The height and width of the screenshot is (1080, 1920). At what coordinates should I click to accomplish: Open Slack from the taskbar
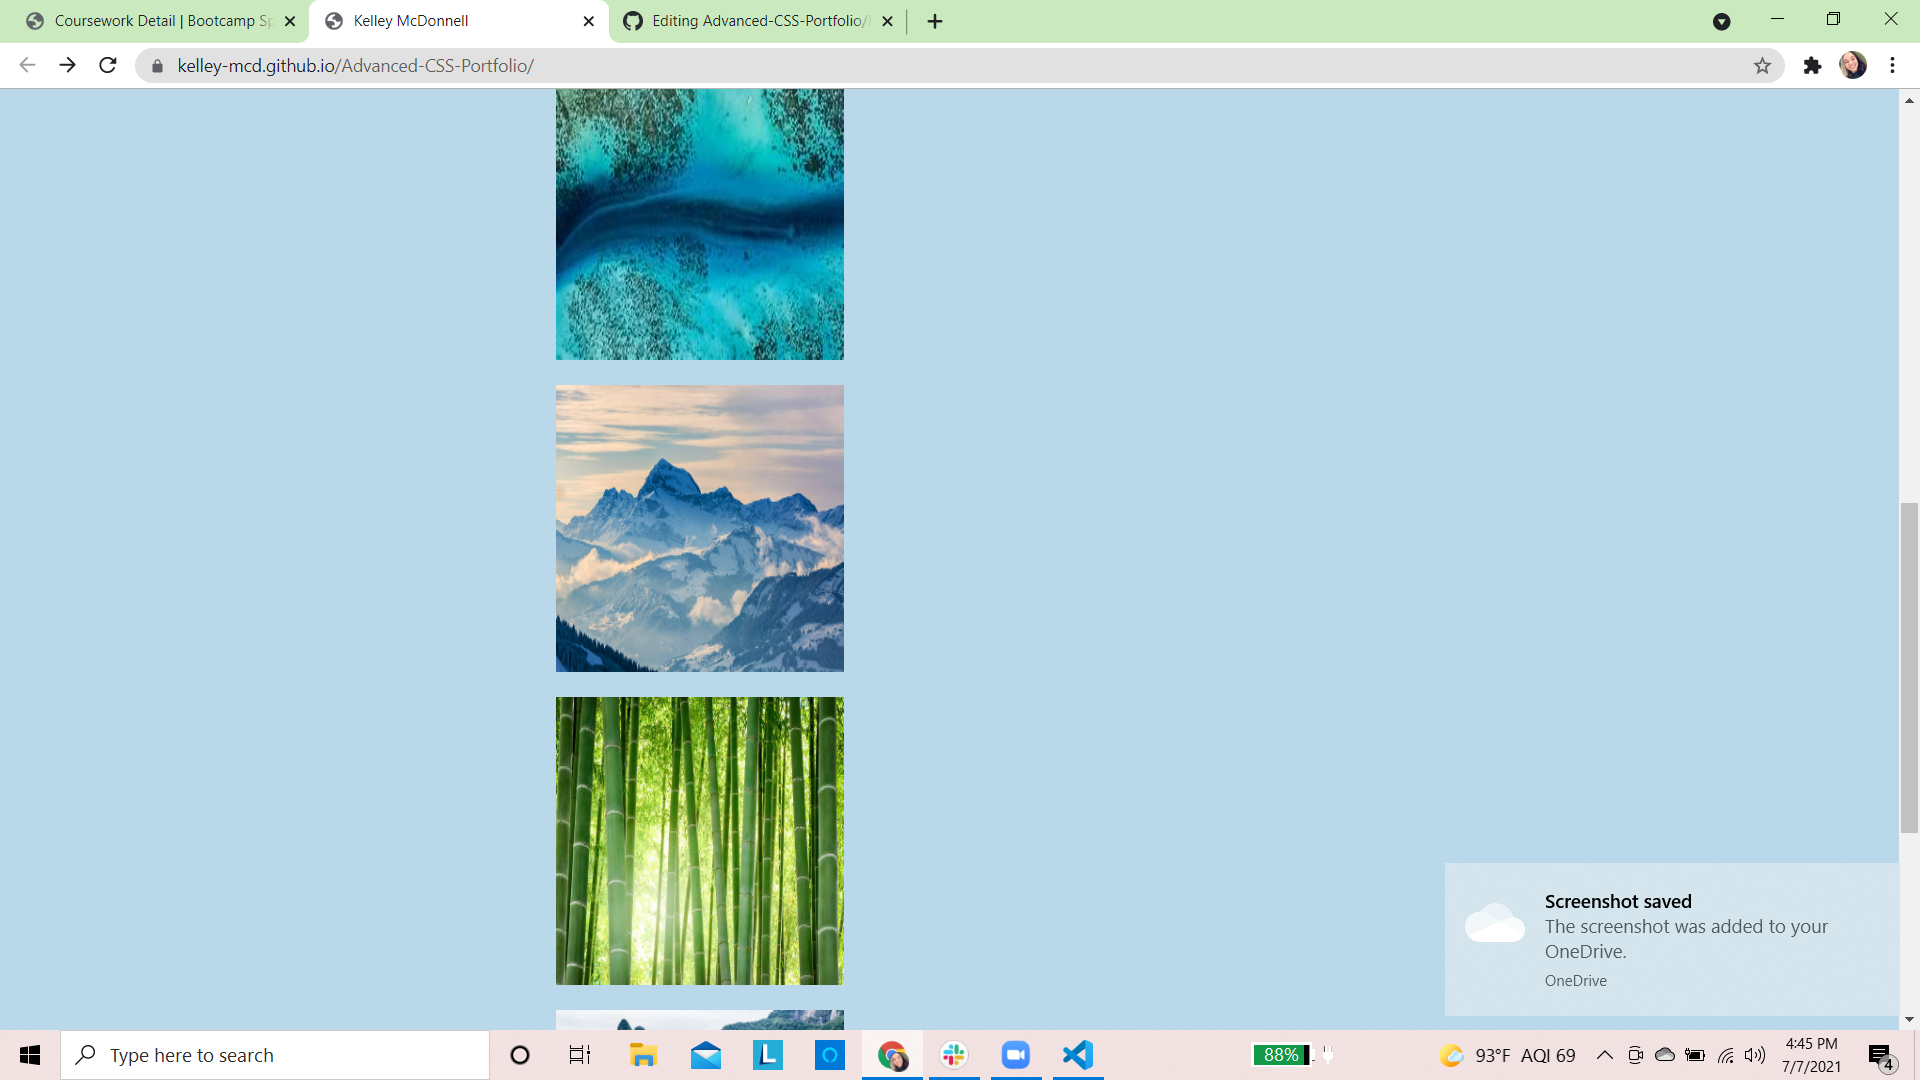point(954,1054)
